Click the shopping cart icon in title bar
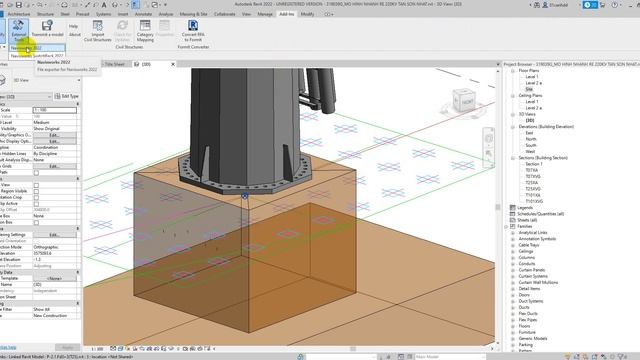Screen dimensions: 640x360 602,5
